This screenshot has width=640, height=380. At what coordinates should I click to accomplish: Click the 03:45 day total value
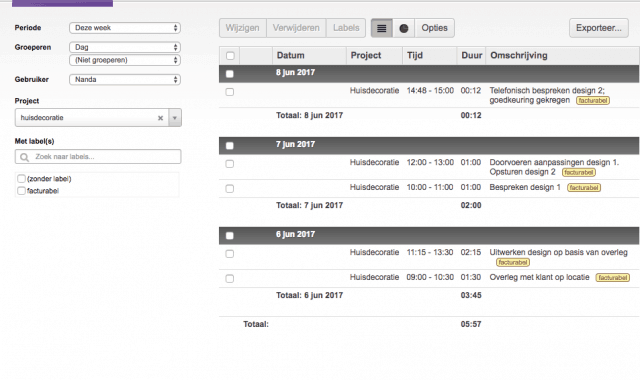[x=471, y=295]
